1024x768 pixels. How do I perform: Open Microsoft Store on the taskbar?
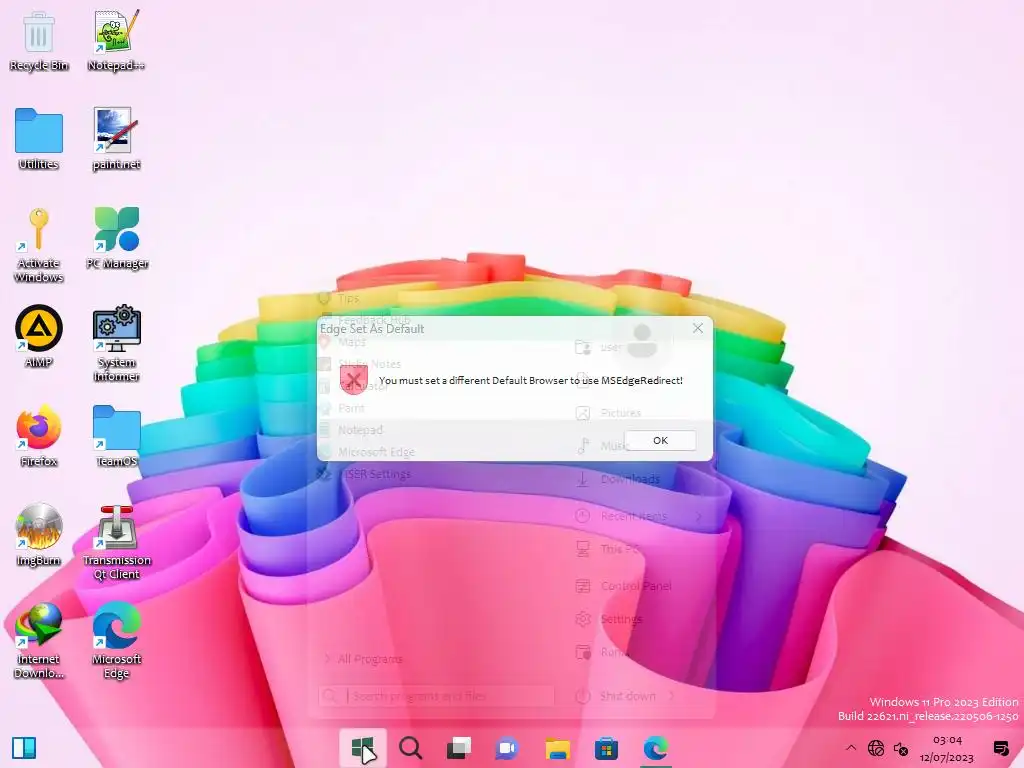tap(606, 748)
